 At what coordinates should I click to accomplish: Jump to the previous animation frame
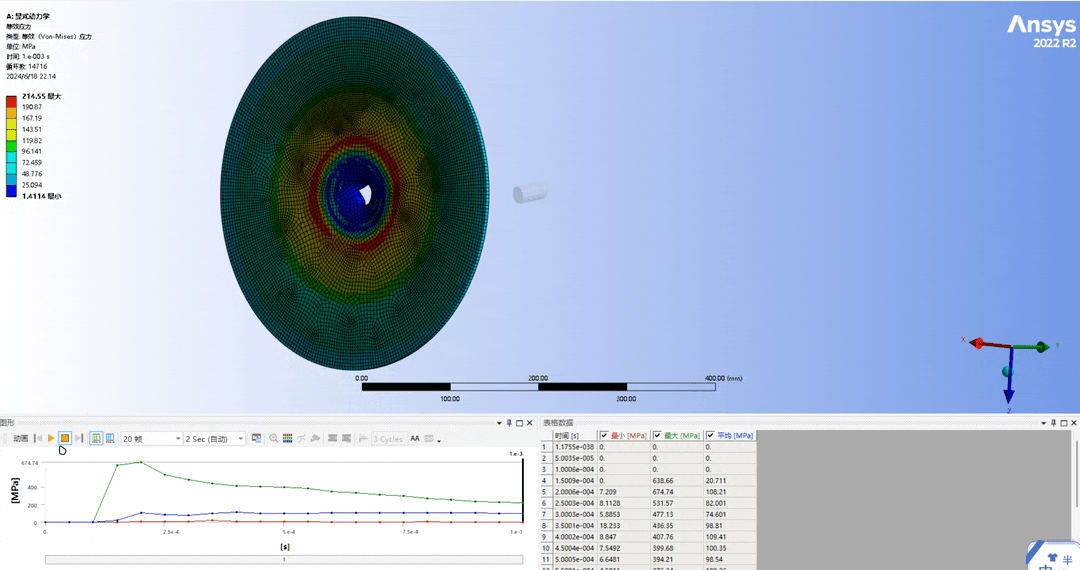38,438
